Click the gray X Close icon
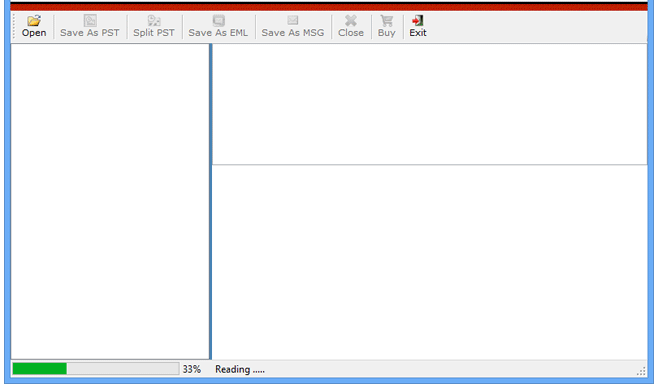Image resolution: width=655 pixels, height=386 pixels. click(351, 20)
